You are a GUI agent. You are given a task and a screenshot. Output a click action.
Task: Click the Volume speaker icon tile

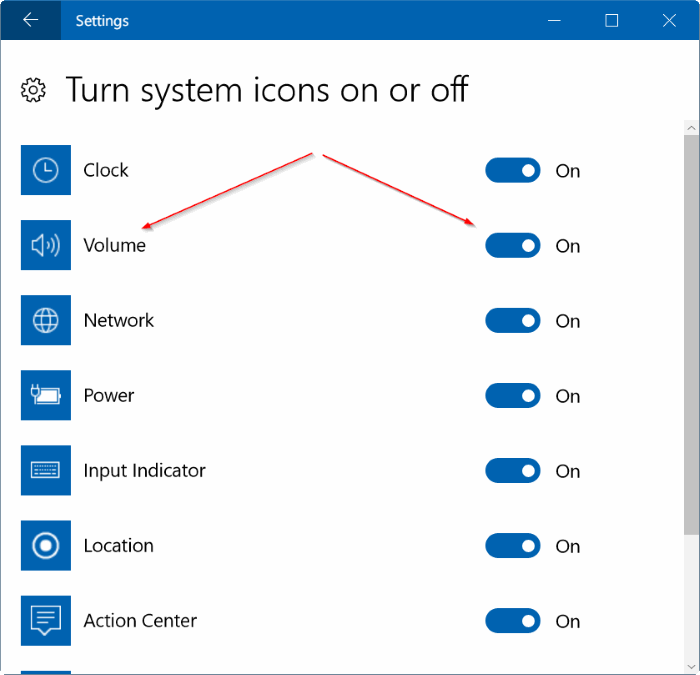pyautogui.click(x=46, y=245)
